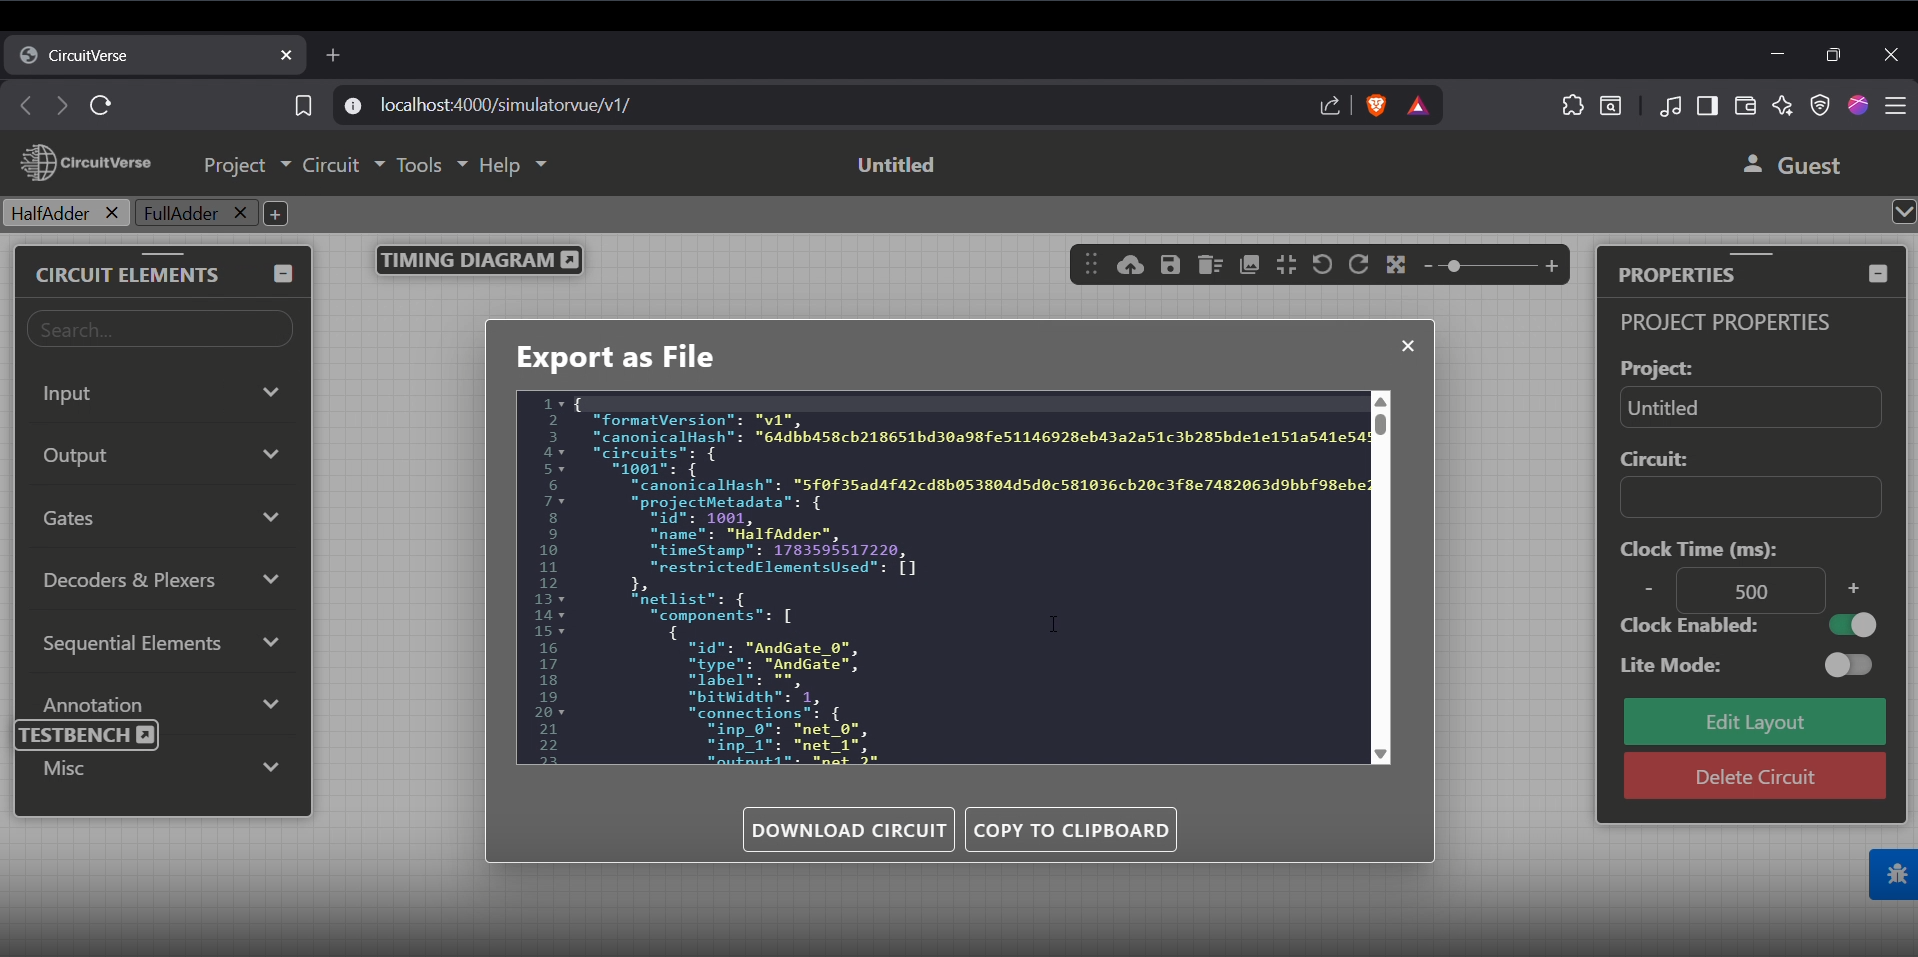The height and width of the screenshot is (957, 1918).
Task: Click the undo arrow in quick toolbar
Action: click(x=1323, y=265)
